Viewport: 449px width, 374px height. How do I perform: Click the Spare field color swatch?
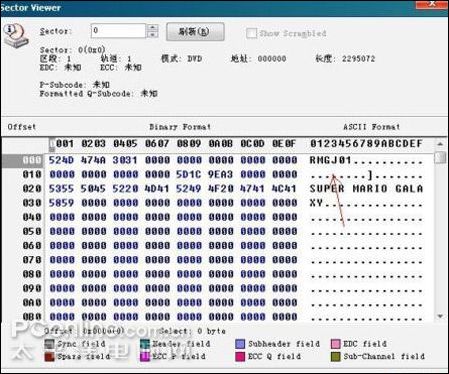click(49, 357)
